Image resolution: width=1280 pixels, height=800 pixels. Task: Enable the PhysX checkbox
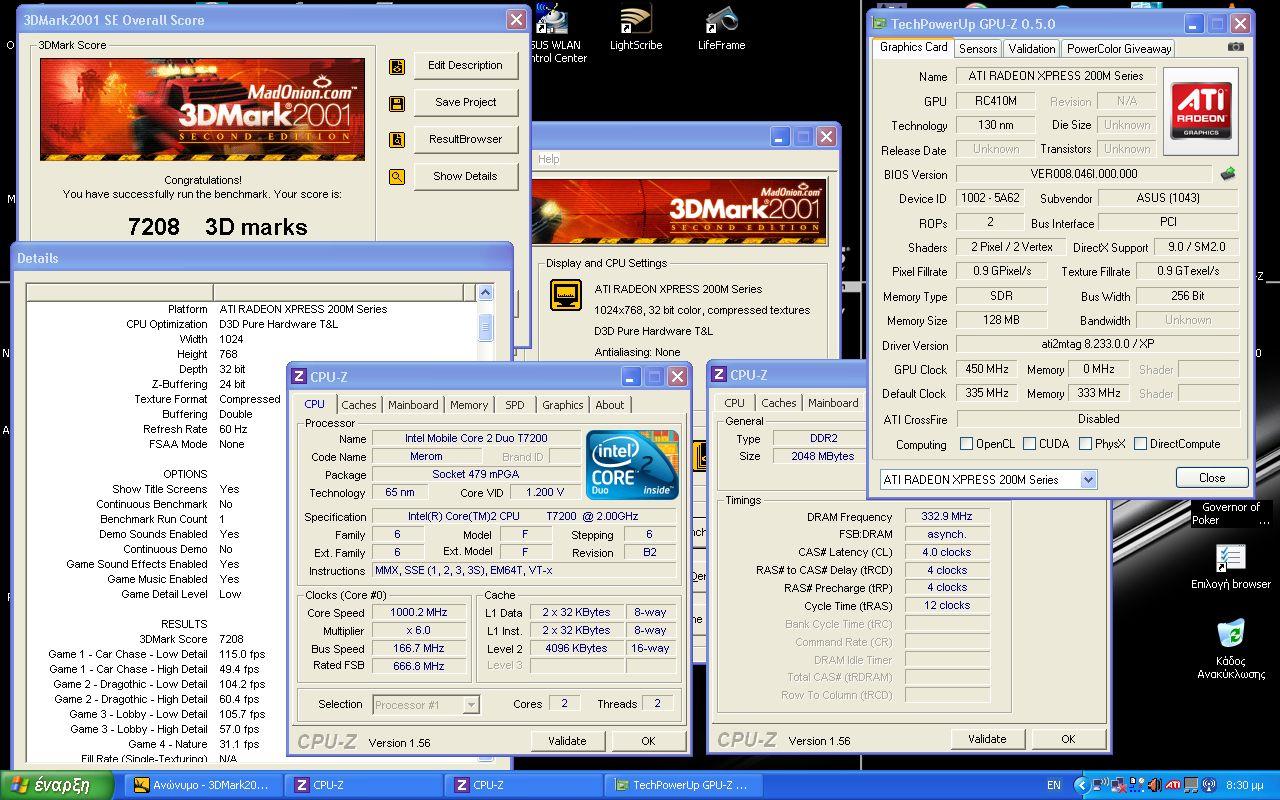[1085, 444]
